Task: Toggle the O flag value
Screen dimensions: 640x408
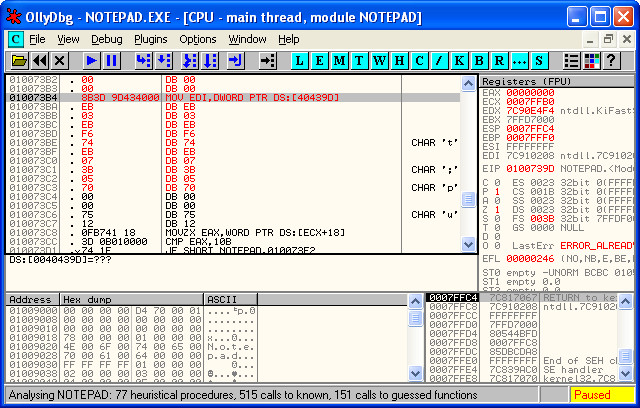Action: click(497, 246)
